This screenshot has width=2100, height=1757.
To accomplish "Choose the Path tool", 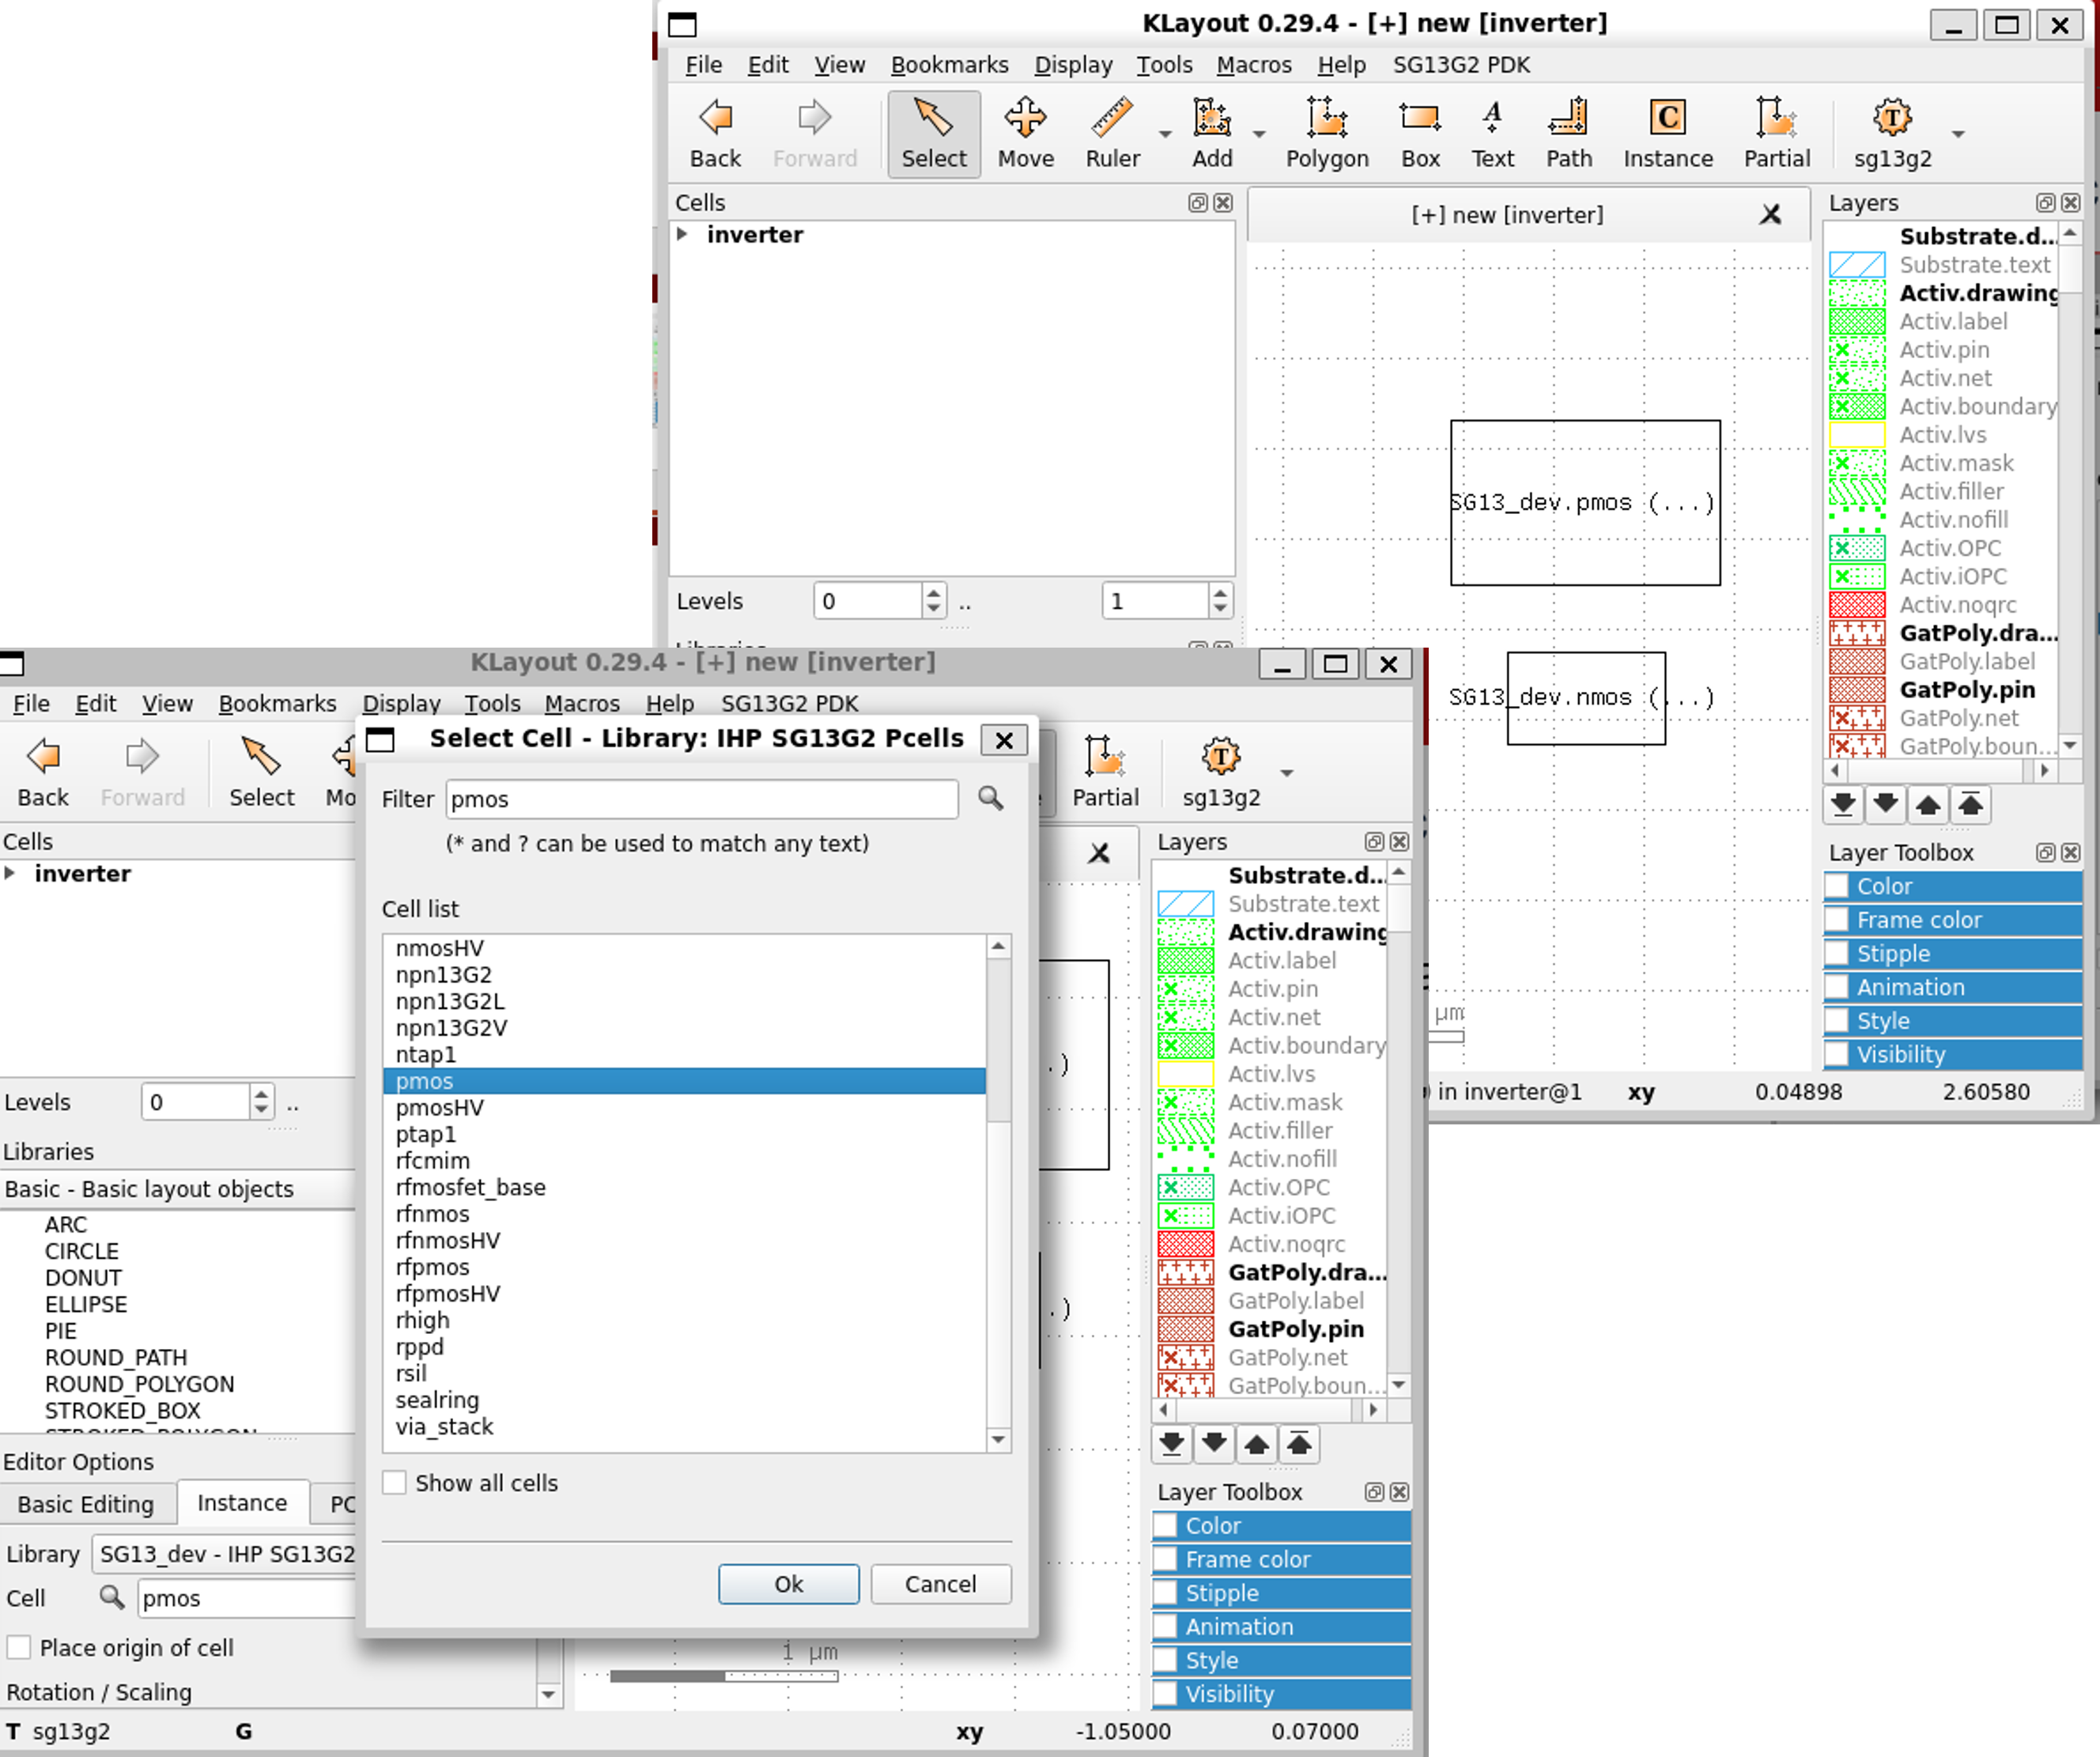I will click(1568, 132).
